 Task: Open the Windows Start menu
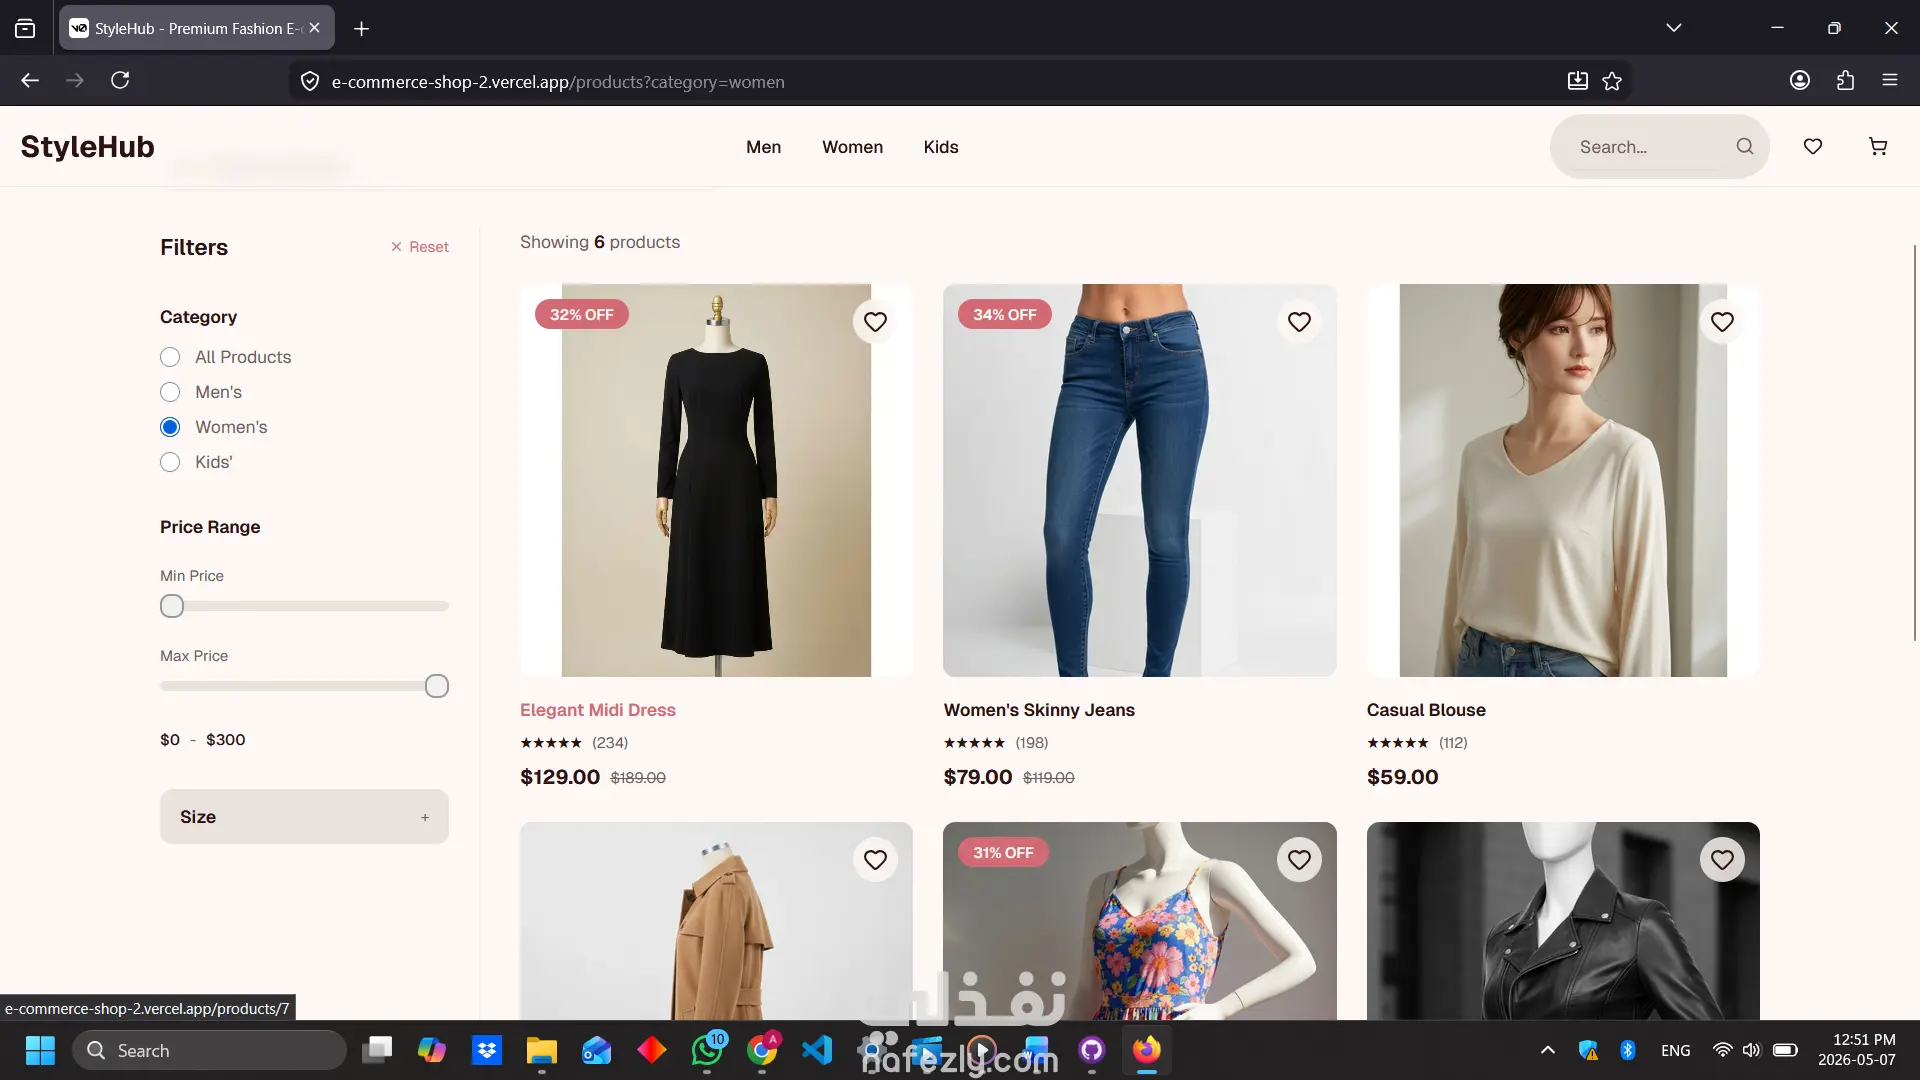[x=40, y=1051]
